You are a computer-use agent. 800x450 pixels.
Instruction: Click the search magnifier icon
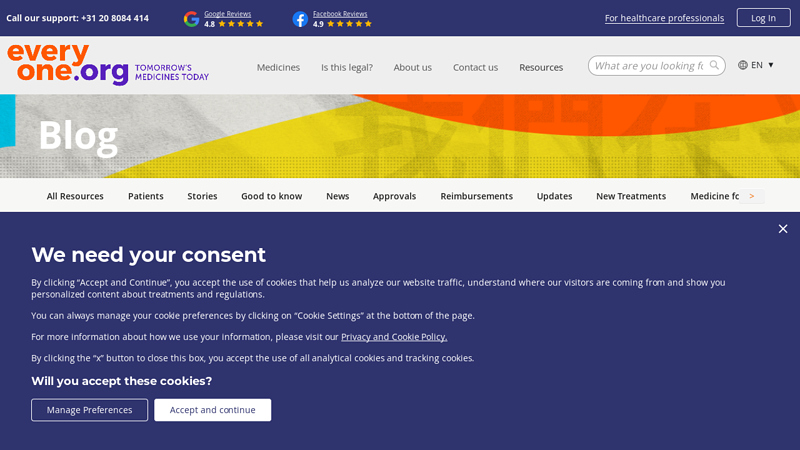click(714, 65)
